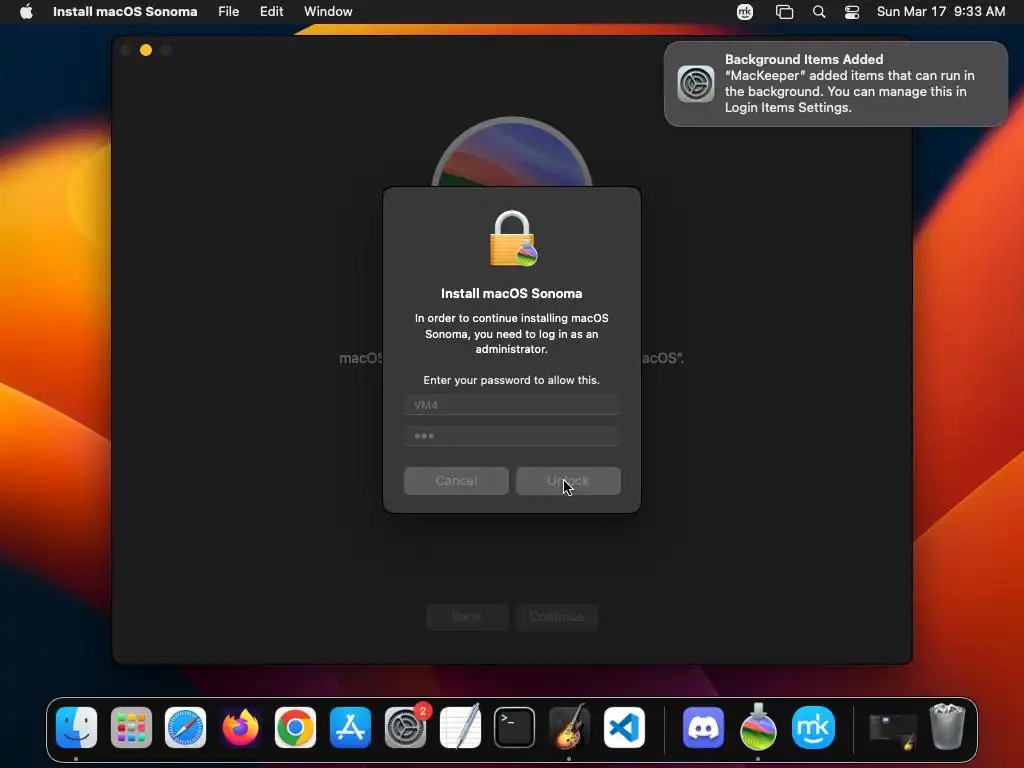This screenshot has height=768, width=1024.
Task: Open Finder from the Dock
Action: pos(76,727)
